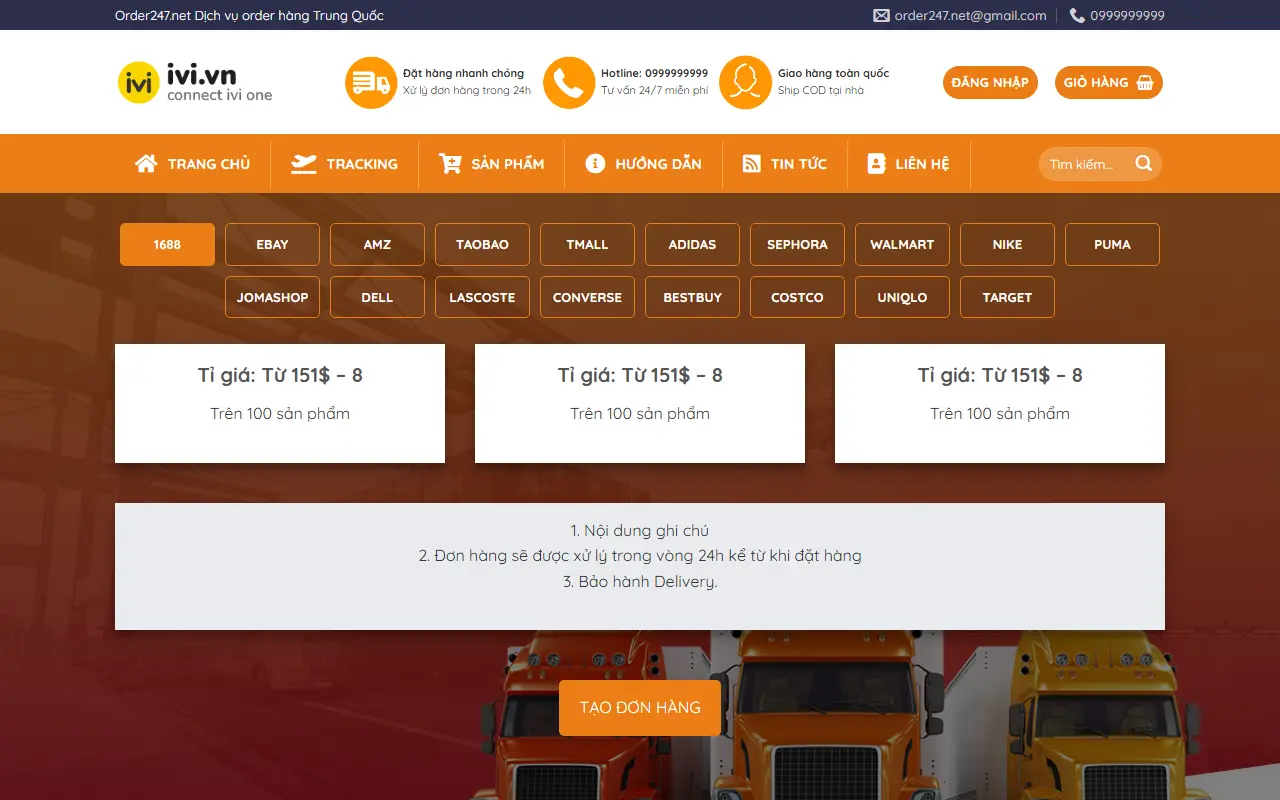Select the BESTBUY store tab

(692, 297)
